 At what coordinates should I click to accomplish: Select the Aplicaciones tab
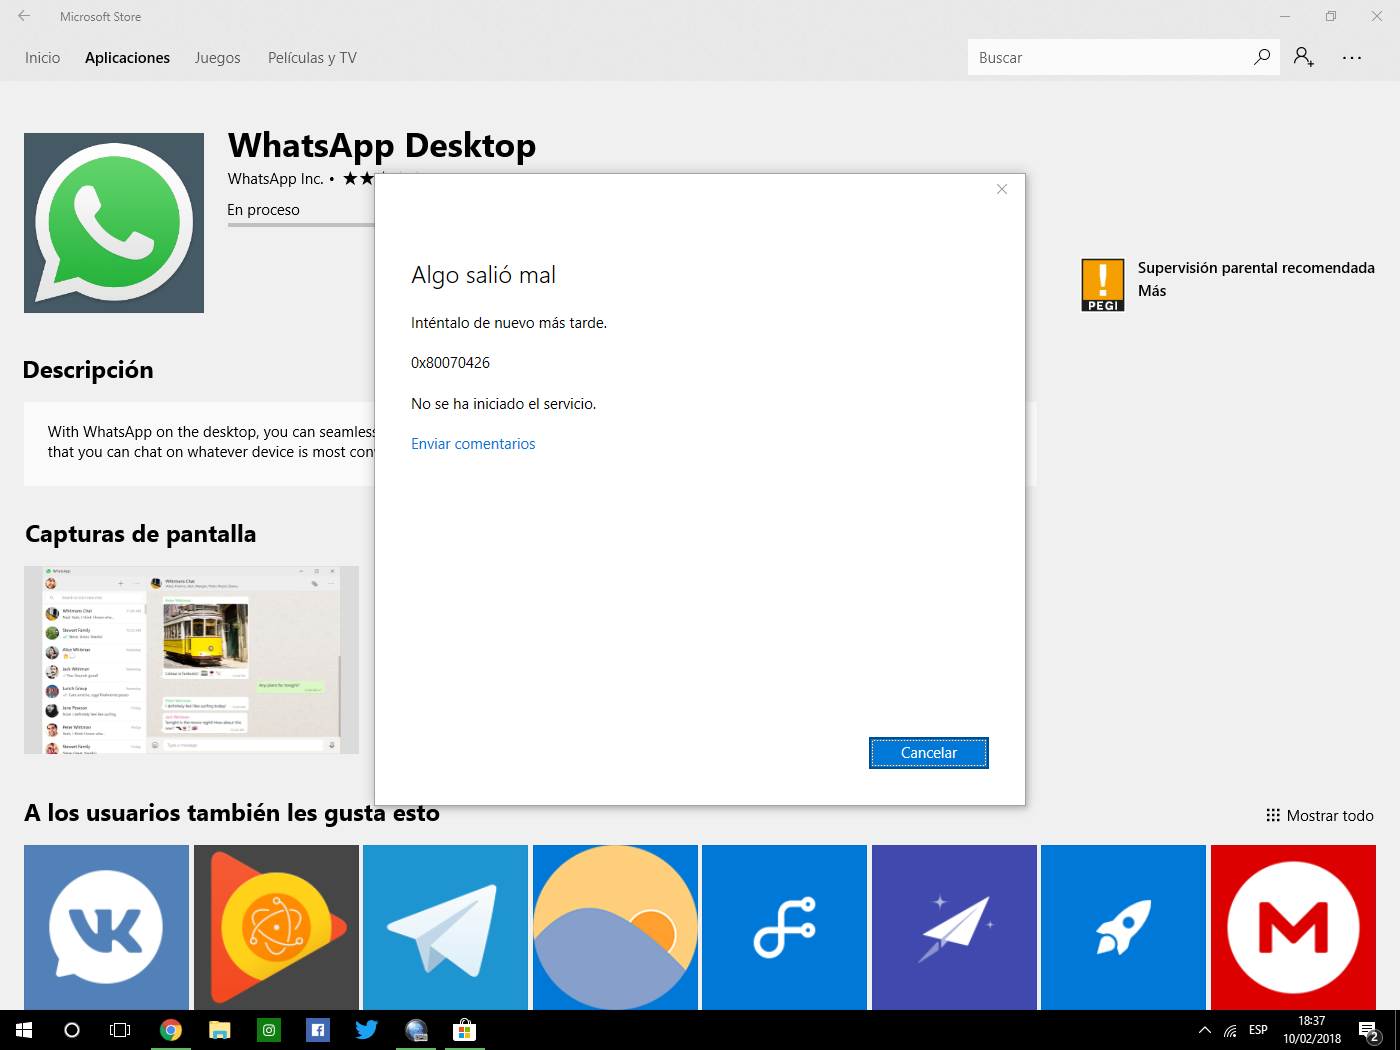coord(127,58)
